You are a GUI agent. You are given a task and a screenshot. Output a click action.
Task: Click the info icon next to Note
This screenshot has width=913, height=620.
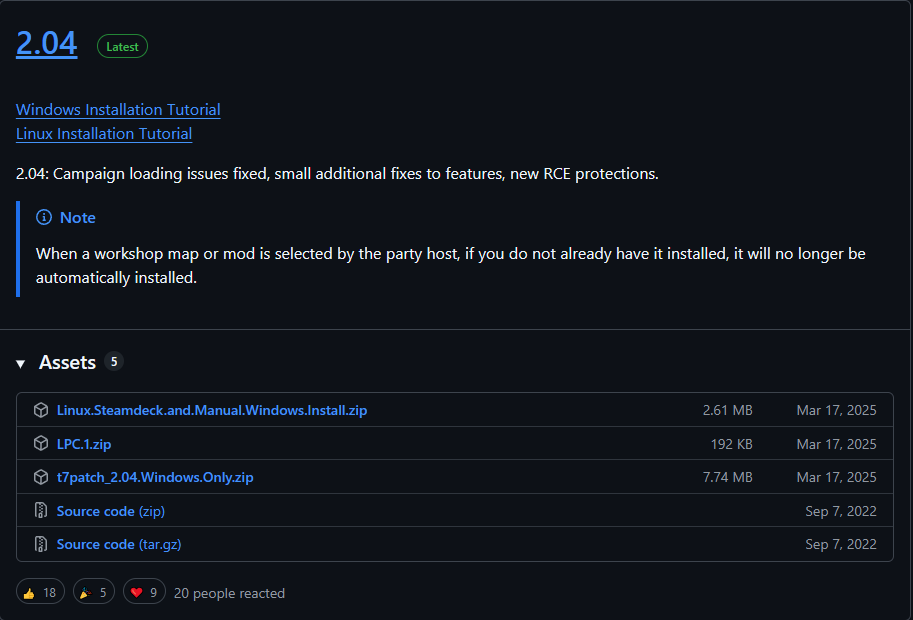click(44, 218)
